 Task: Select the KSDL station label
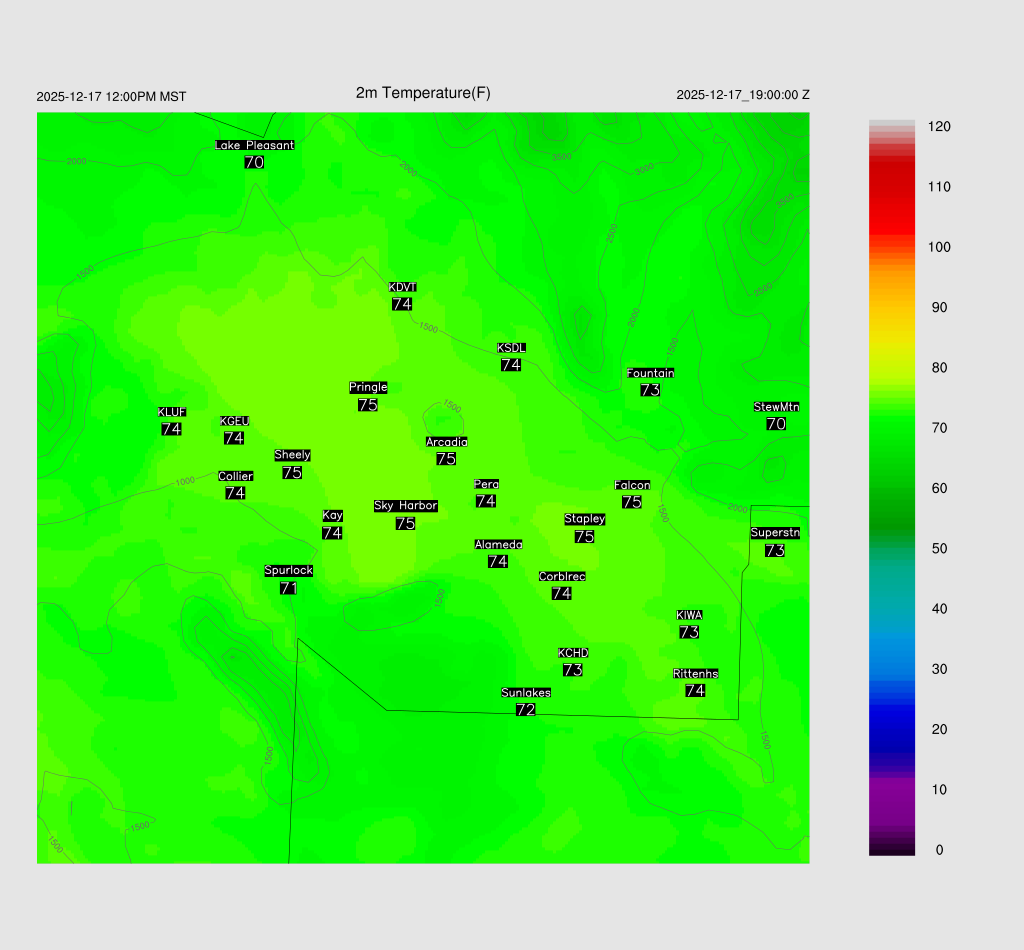tap(511, 348)
